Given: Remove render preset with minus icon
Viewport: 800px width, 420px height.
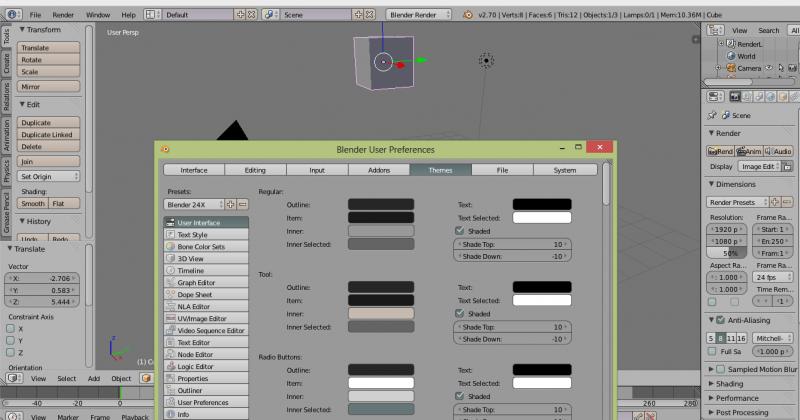Looking at the screenshot, I should [787, 202].
